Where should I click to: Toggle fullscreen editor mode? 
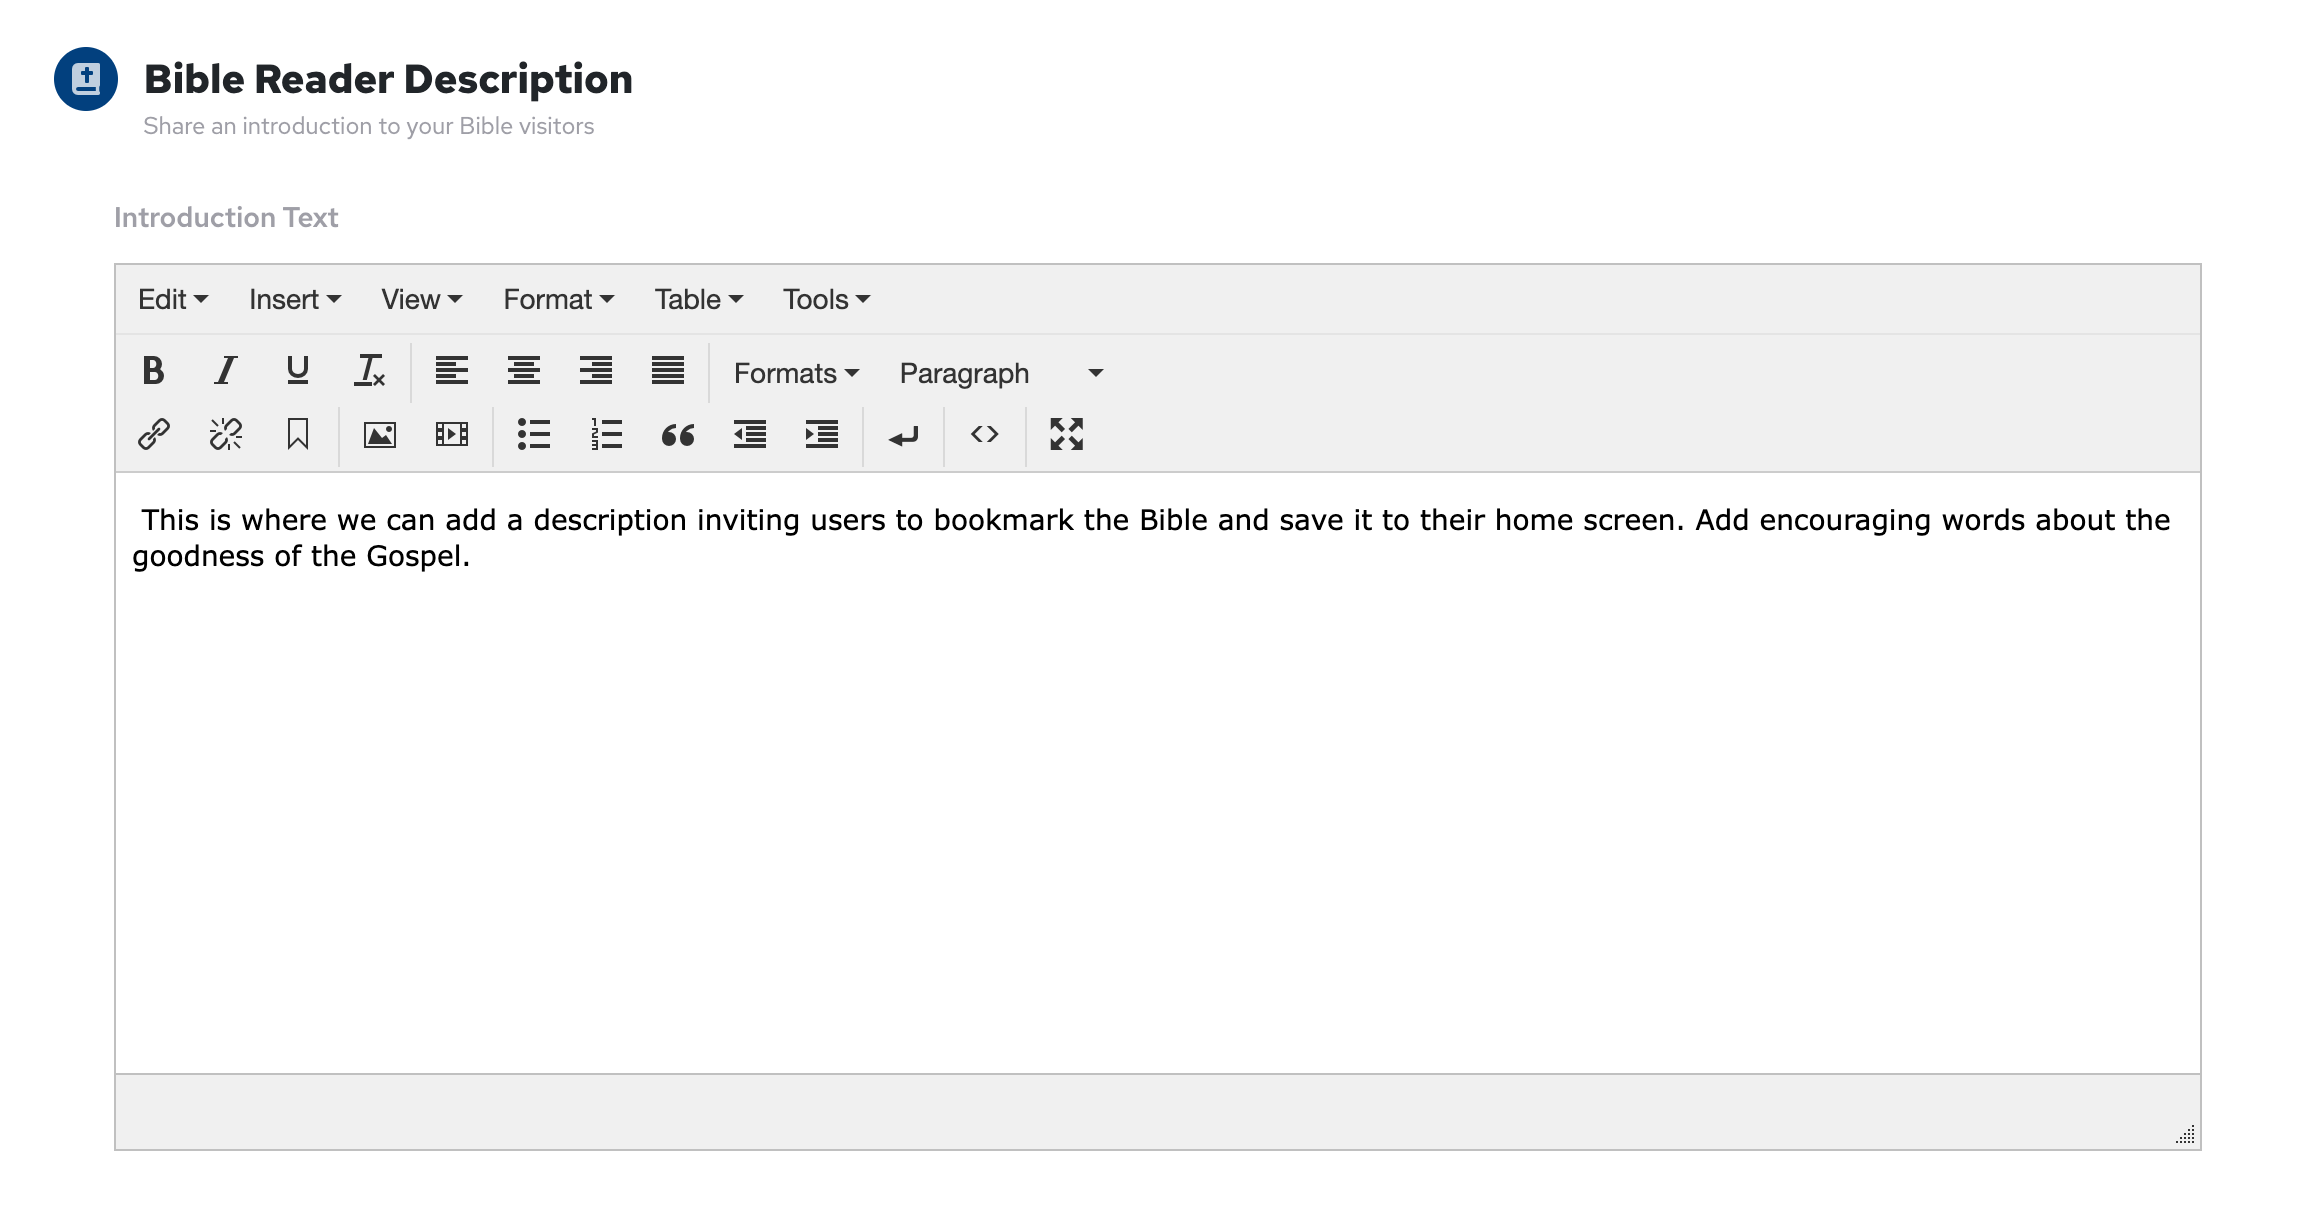tap(1067, 435)
